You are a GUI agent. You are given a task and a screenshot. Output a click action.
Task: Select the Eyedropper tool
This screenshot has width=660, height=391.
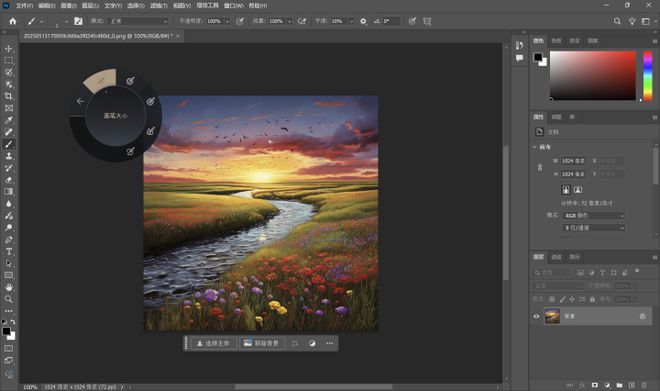coord(8,120)
